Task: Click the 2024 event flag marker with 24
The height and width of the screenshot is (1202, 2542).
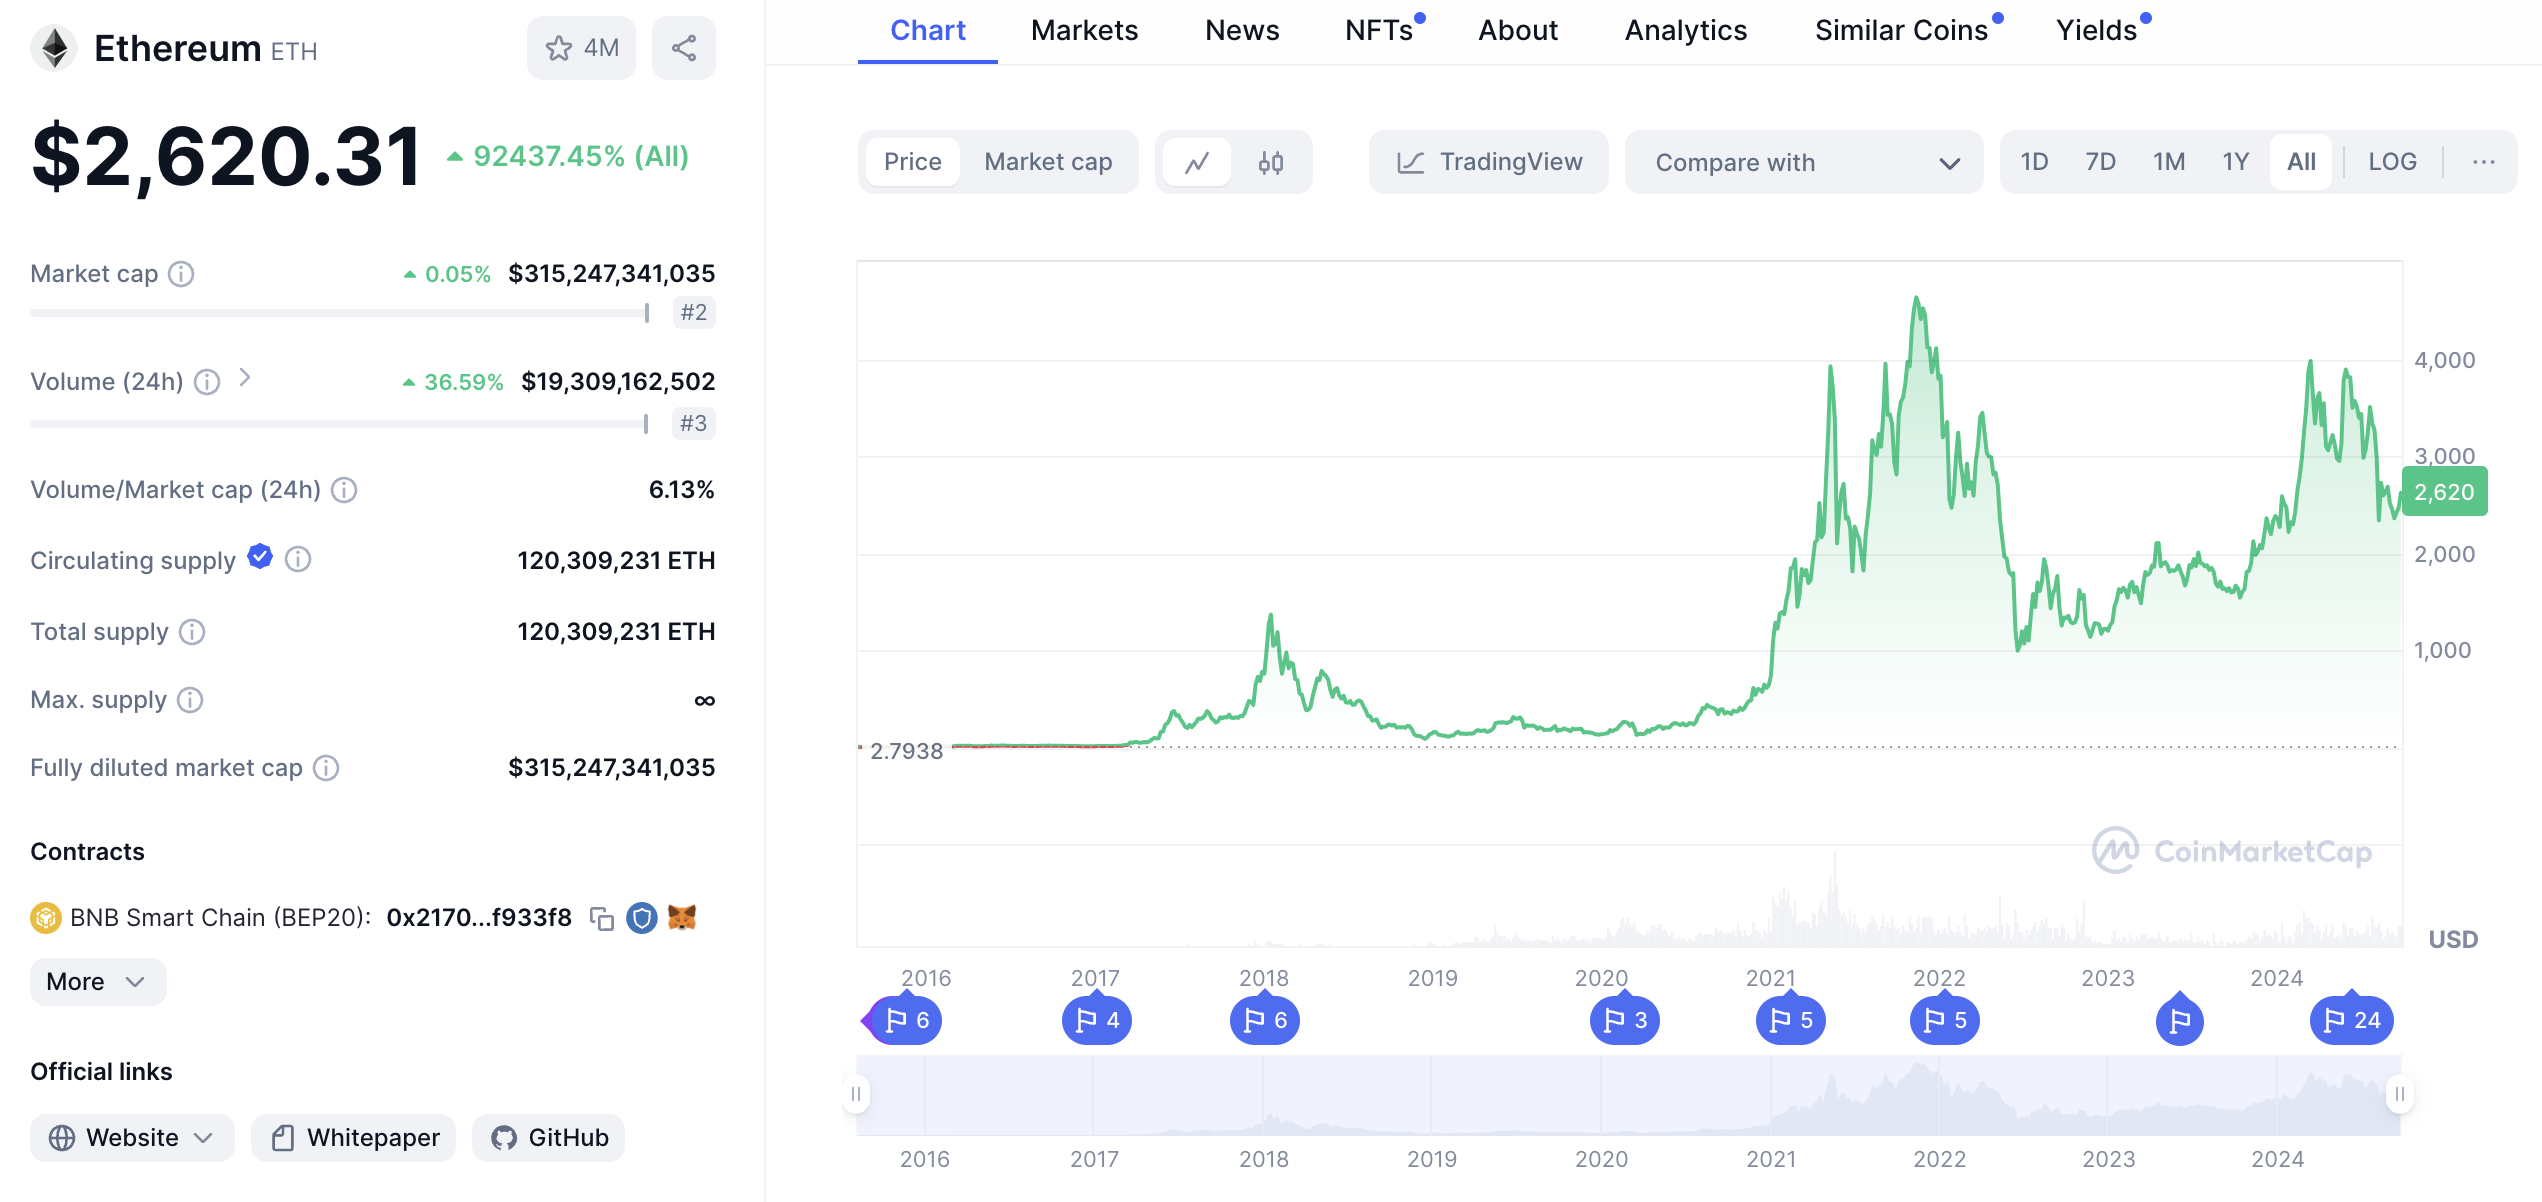Action: 2351,1020
